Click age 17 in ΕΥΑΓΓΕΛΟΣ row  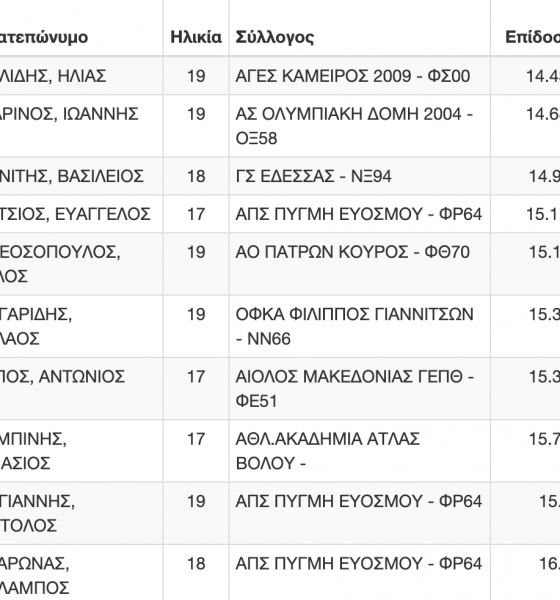click(x=196, y=214)
